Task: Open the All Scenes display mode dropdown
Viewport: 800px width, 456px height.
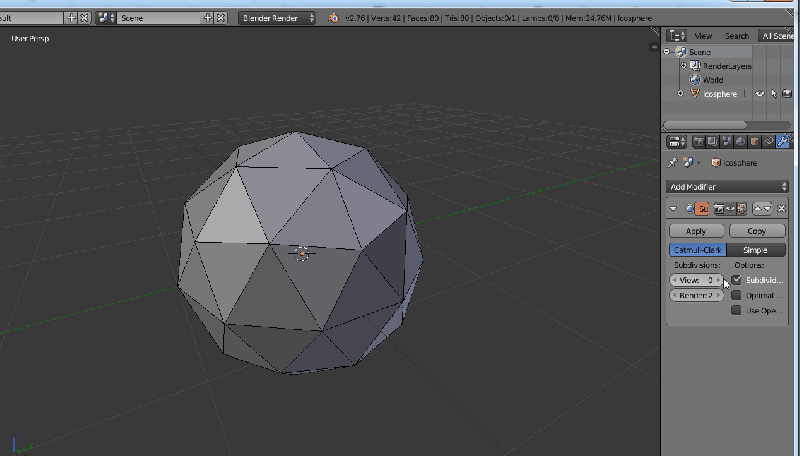Action: pos(776,36)
